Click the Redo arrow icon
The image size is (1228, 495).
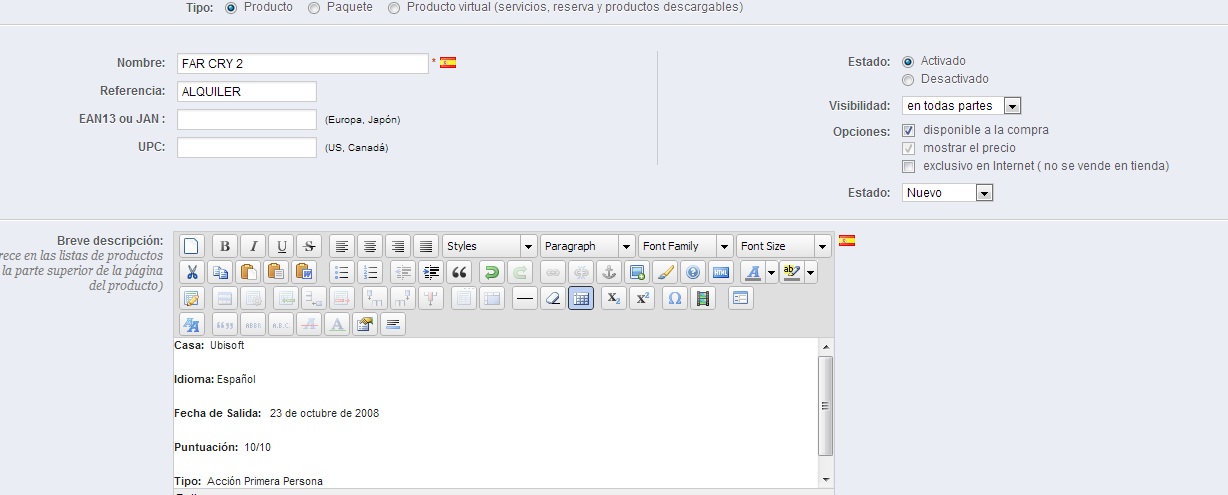pos(519,272)
